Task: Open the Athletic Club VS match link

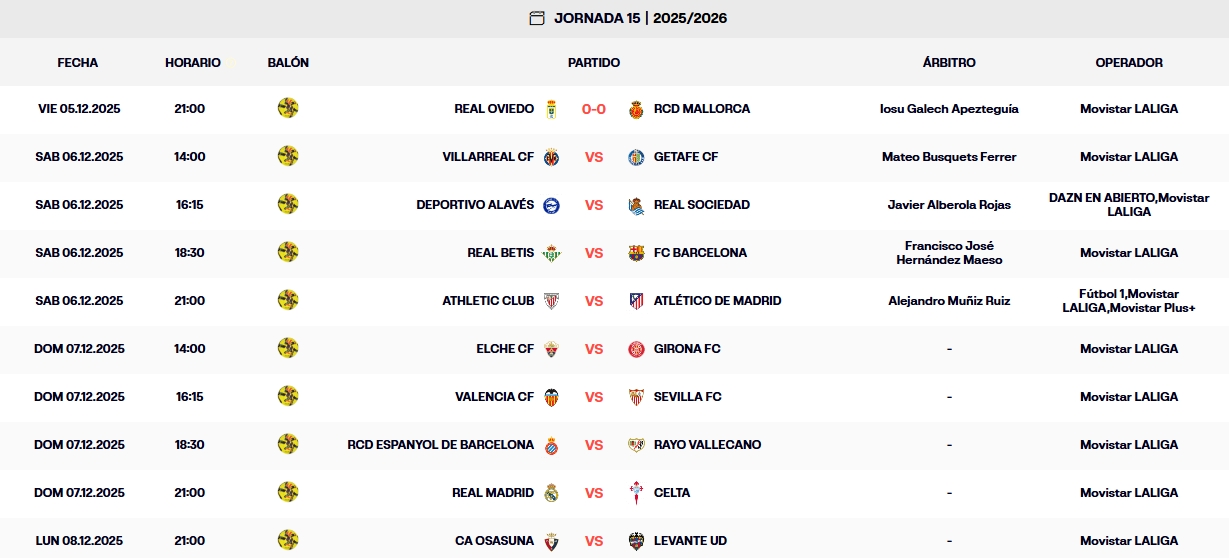Action: 594,301
